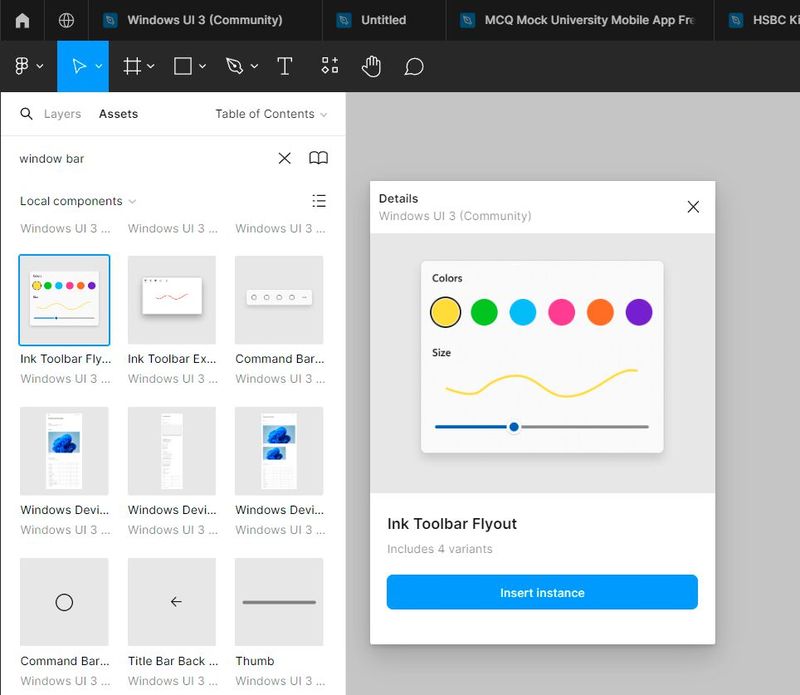Select the purple color swatch in preview
Screen dimensions: 800x695
[639, 312]
